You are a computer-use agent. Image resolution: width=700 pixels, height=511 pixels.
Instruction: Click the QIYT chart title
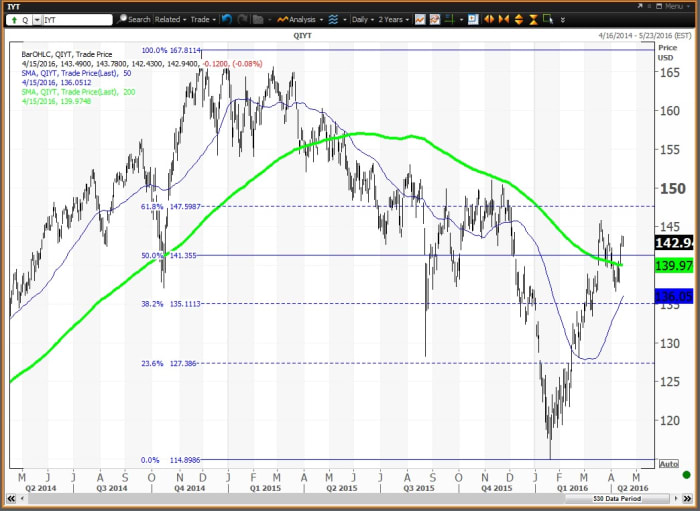tap(303, 36)
